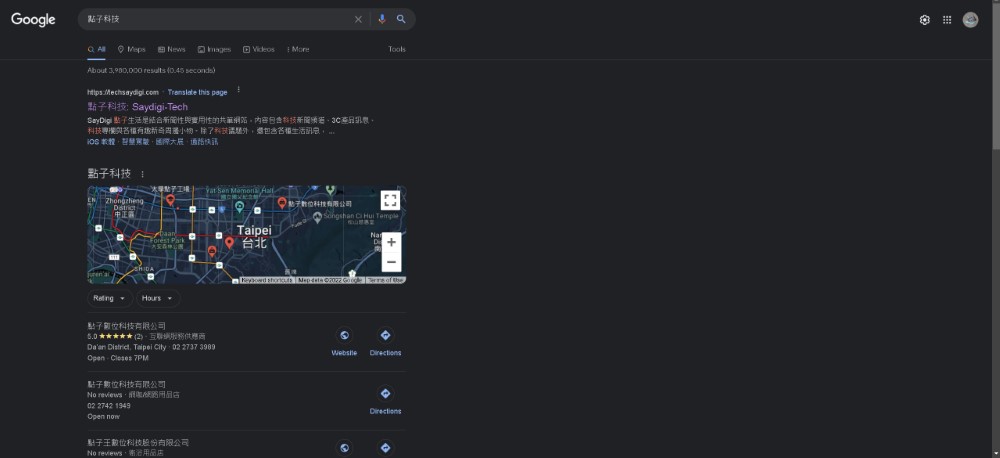Image resolution: width=1000 pixels, height=458 pixels.
Task: Expand the Hours filter dropdown
Action: pos(157,298)
